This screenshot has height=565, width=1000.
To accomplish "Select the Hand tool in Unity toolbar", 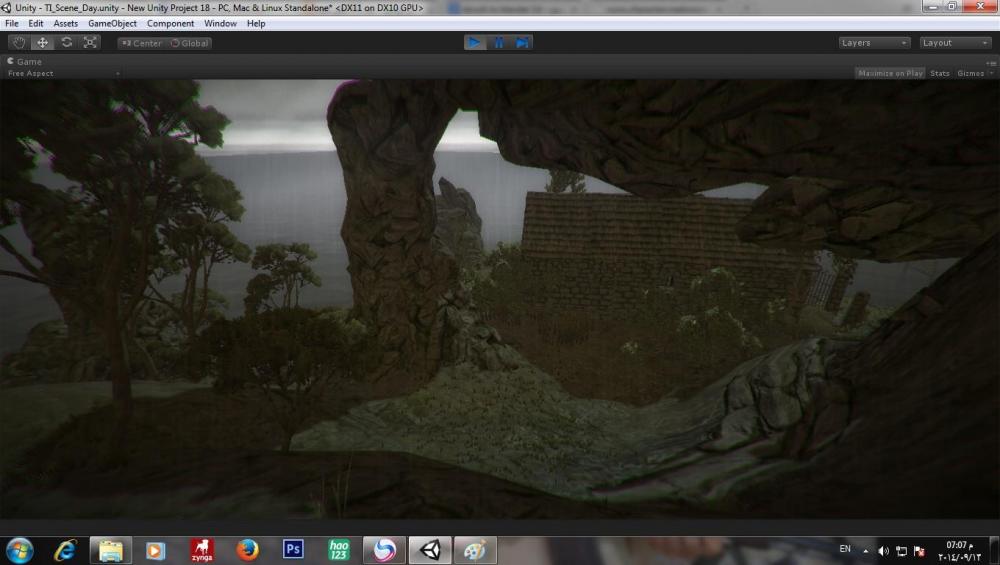I will 19,43.
